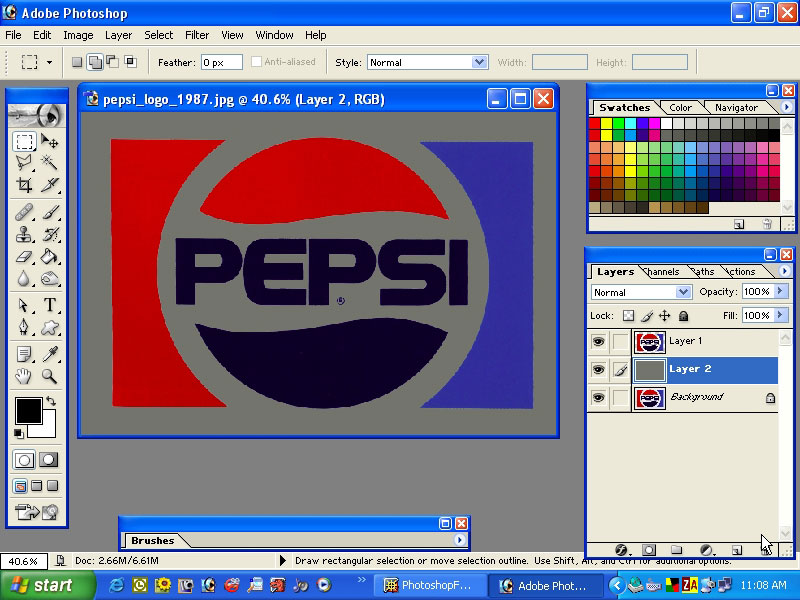The image size is (800, 600).
Task: Select Layer 2 in the Layers panel
Action: click(x=690, y=369)
